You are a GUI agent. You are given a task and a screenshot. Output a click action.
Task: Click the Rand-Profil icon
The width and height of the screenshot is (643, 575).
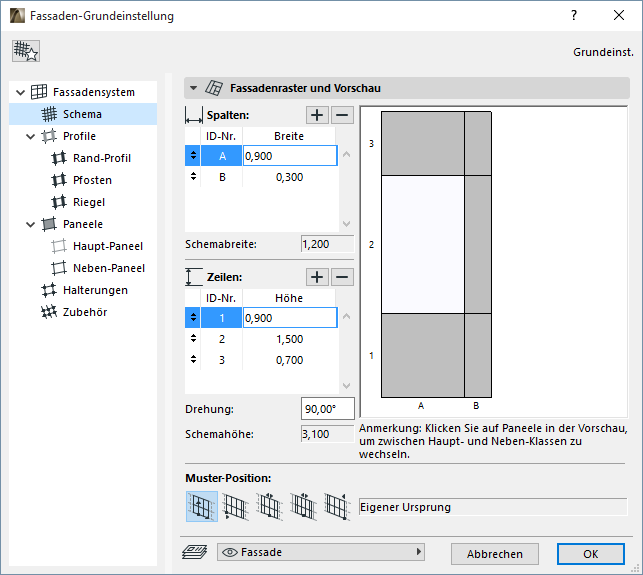tap(59, 158)
